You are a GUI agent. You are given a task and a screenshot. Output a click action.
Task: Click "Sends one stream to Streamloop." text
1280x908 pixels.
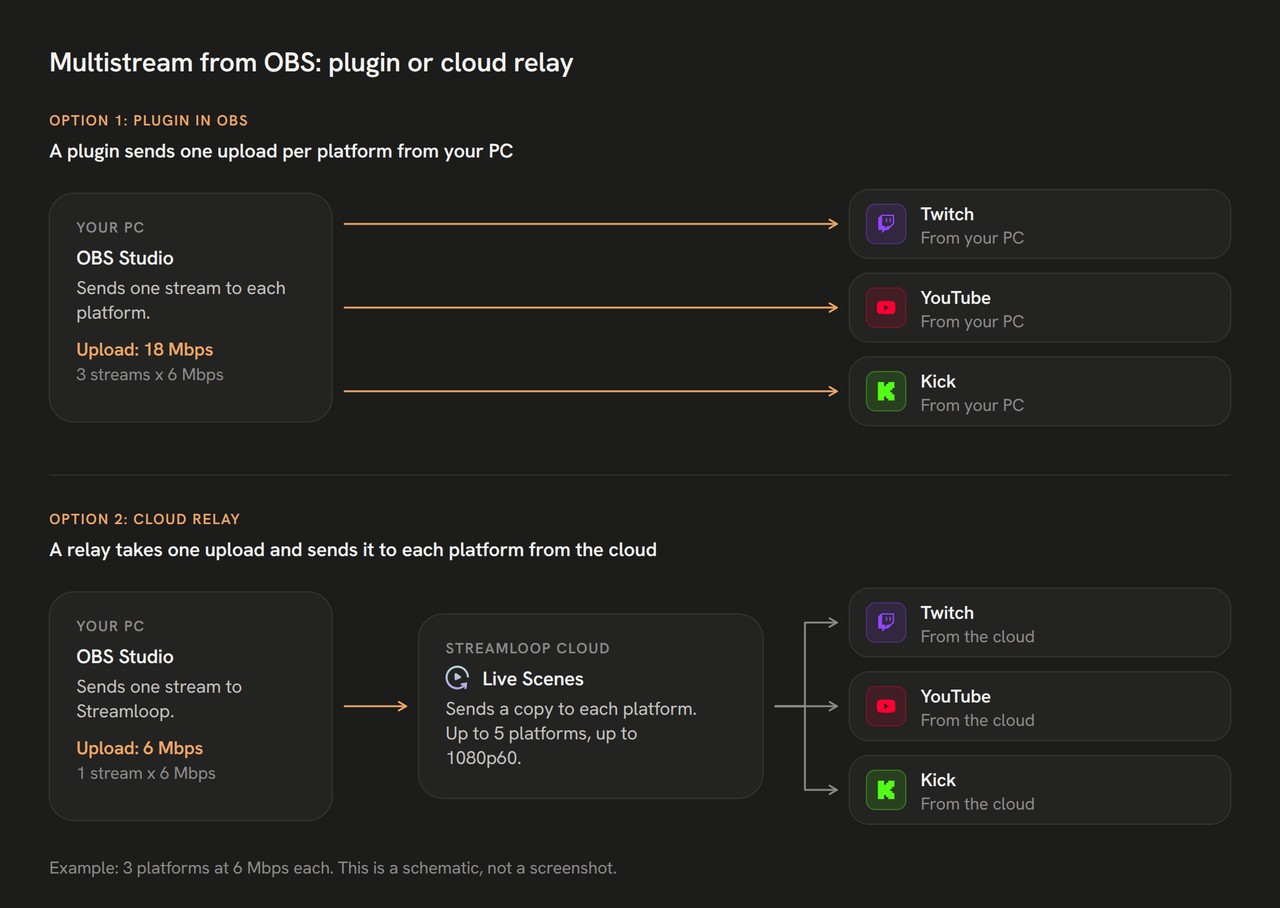159,699
